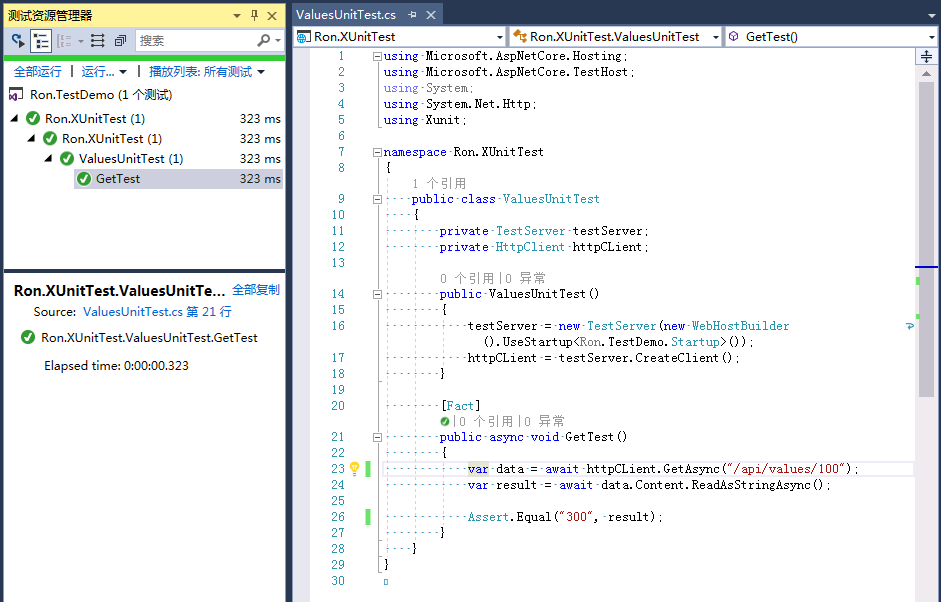Image resolution: width=941 pixels, height=602 pixels.
Task: Collapse the ValuesUnitTest (1) tree node
Action: coord(48,158)
